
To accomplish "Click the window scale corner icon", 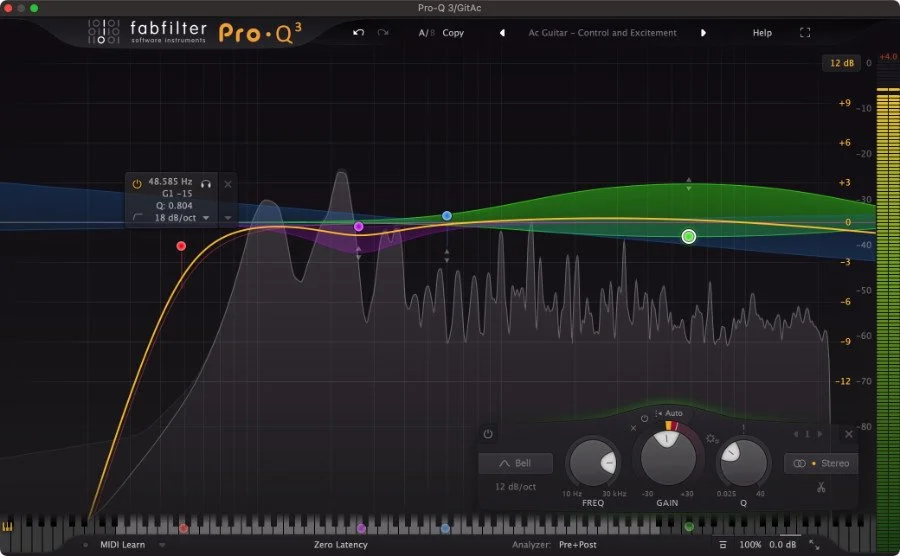I will pyautogui.click(x=814, y=545).
